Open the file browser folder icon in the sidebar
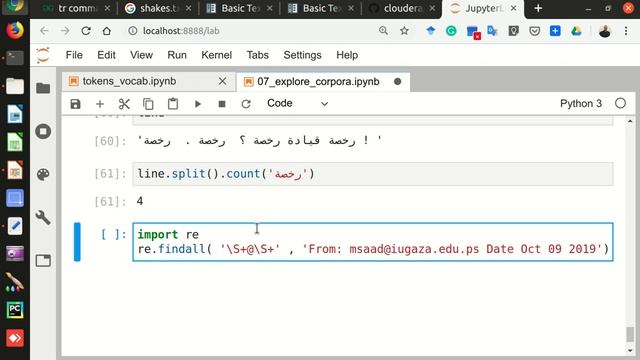640x360 pixels. tap(43, 88)
